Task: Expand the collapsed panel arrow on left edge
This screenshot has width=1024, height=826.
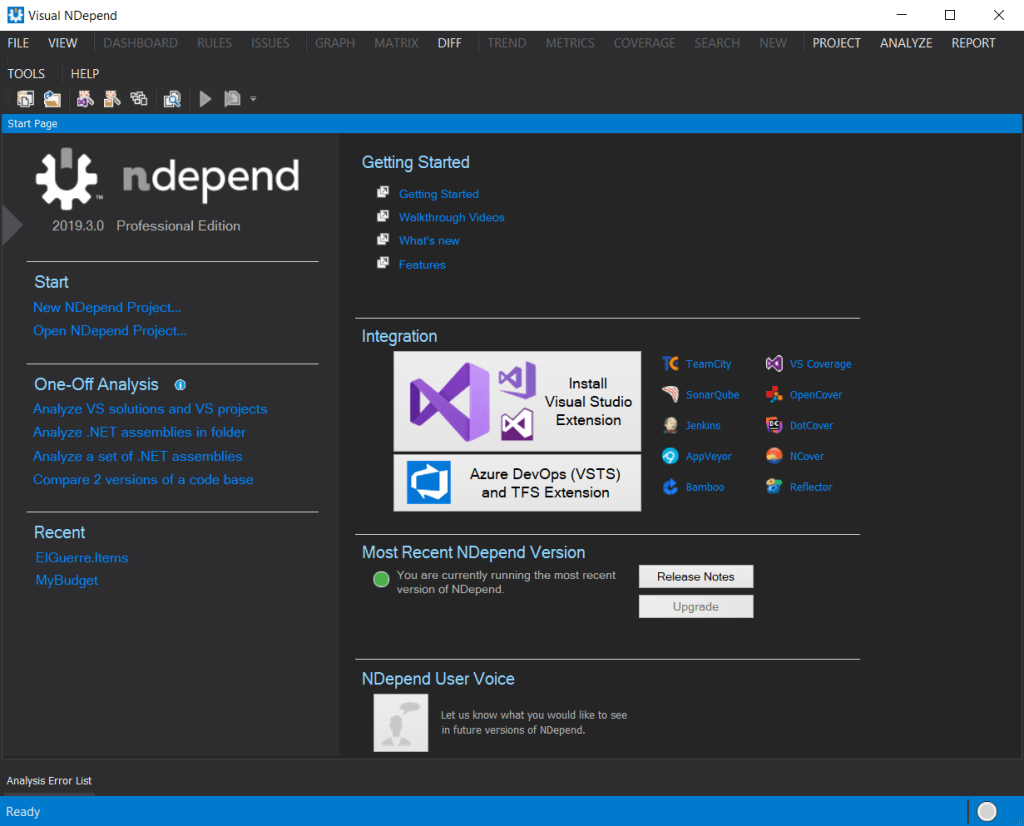Action: tap(11, 225)
